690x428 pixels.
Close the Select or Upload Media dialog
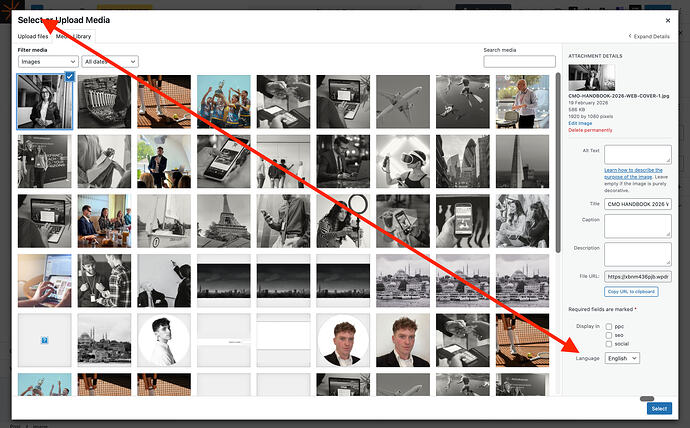[668, 20]
